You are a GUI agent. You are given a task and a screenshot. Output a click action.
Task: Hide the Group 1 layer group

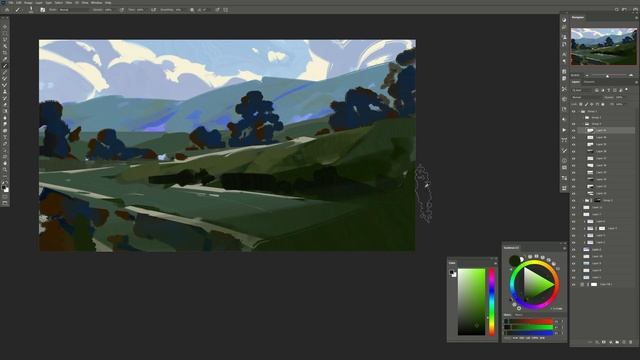pyautogui.click(x=573, y=111)
